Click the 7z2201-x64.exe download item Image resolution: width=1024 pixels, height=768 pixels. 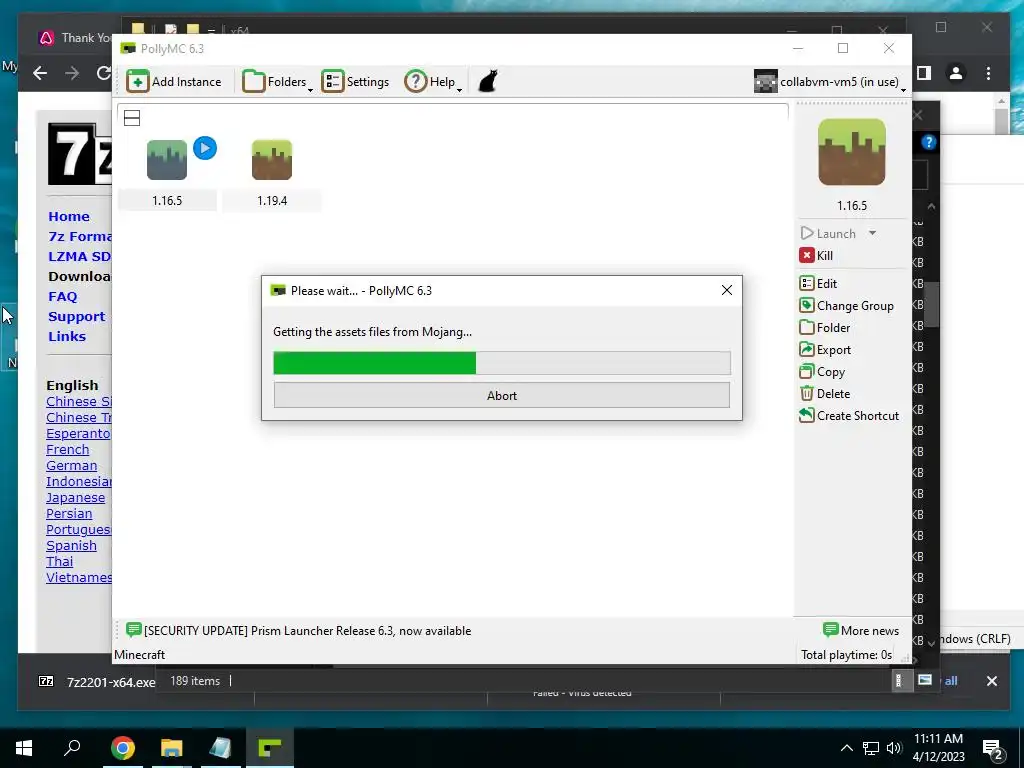96,682
